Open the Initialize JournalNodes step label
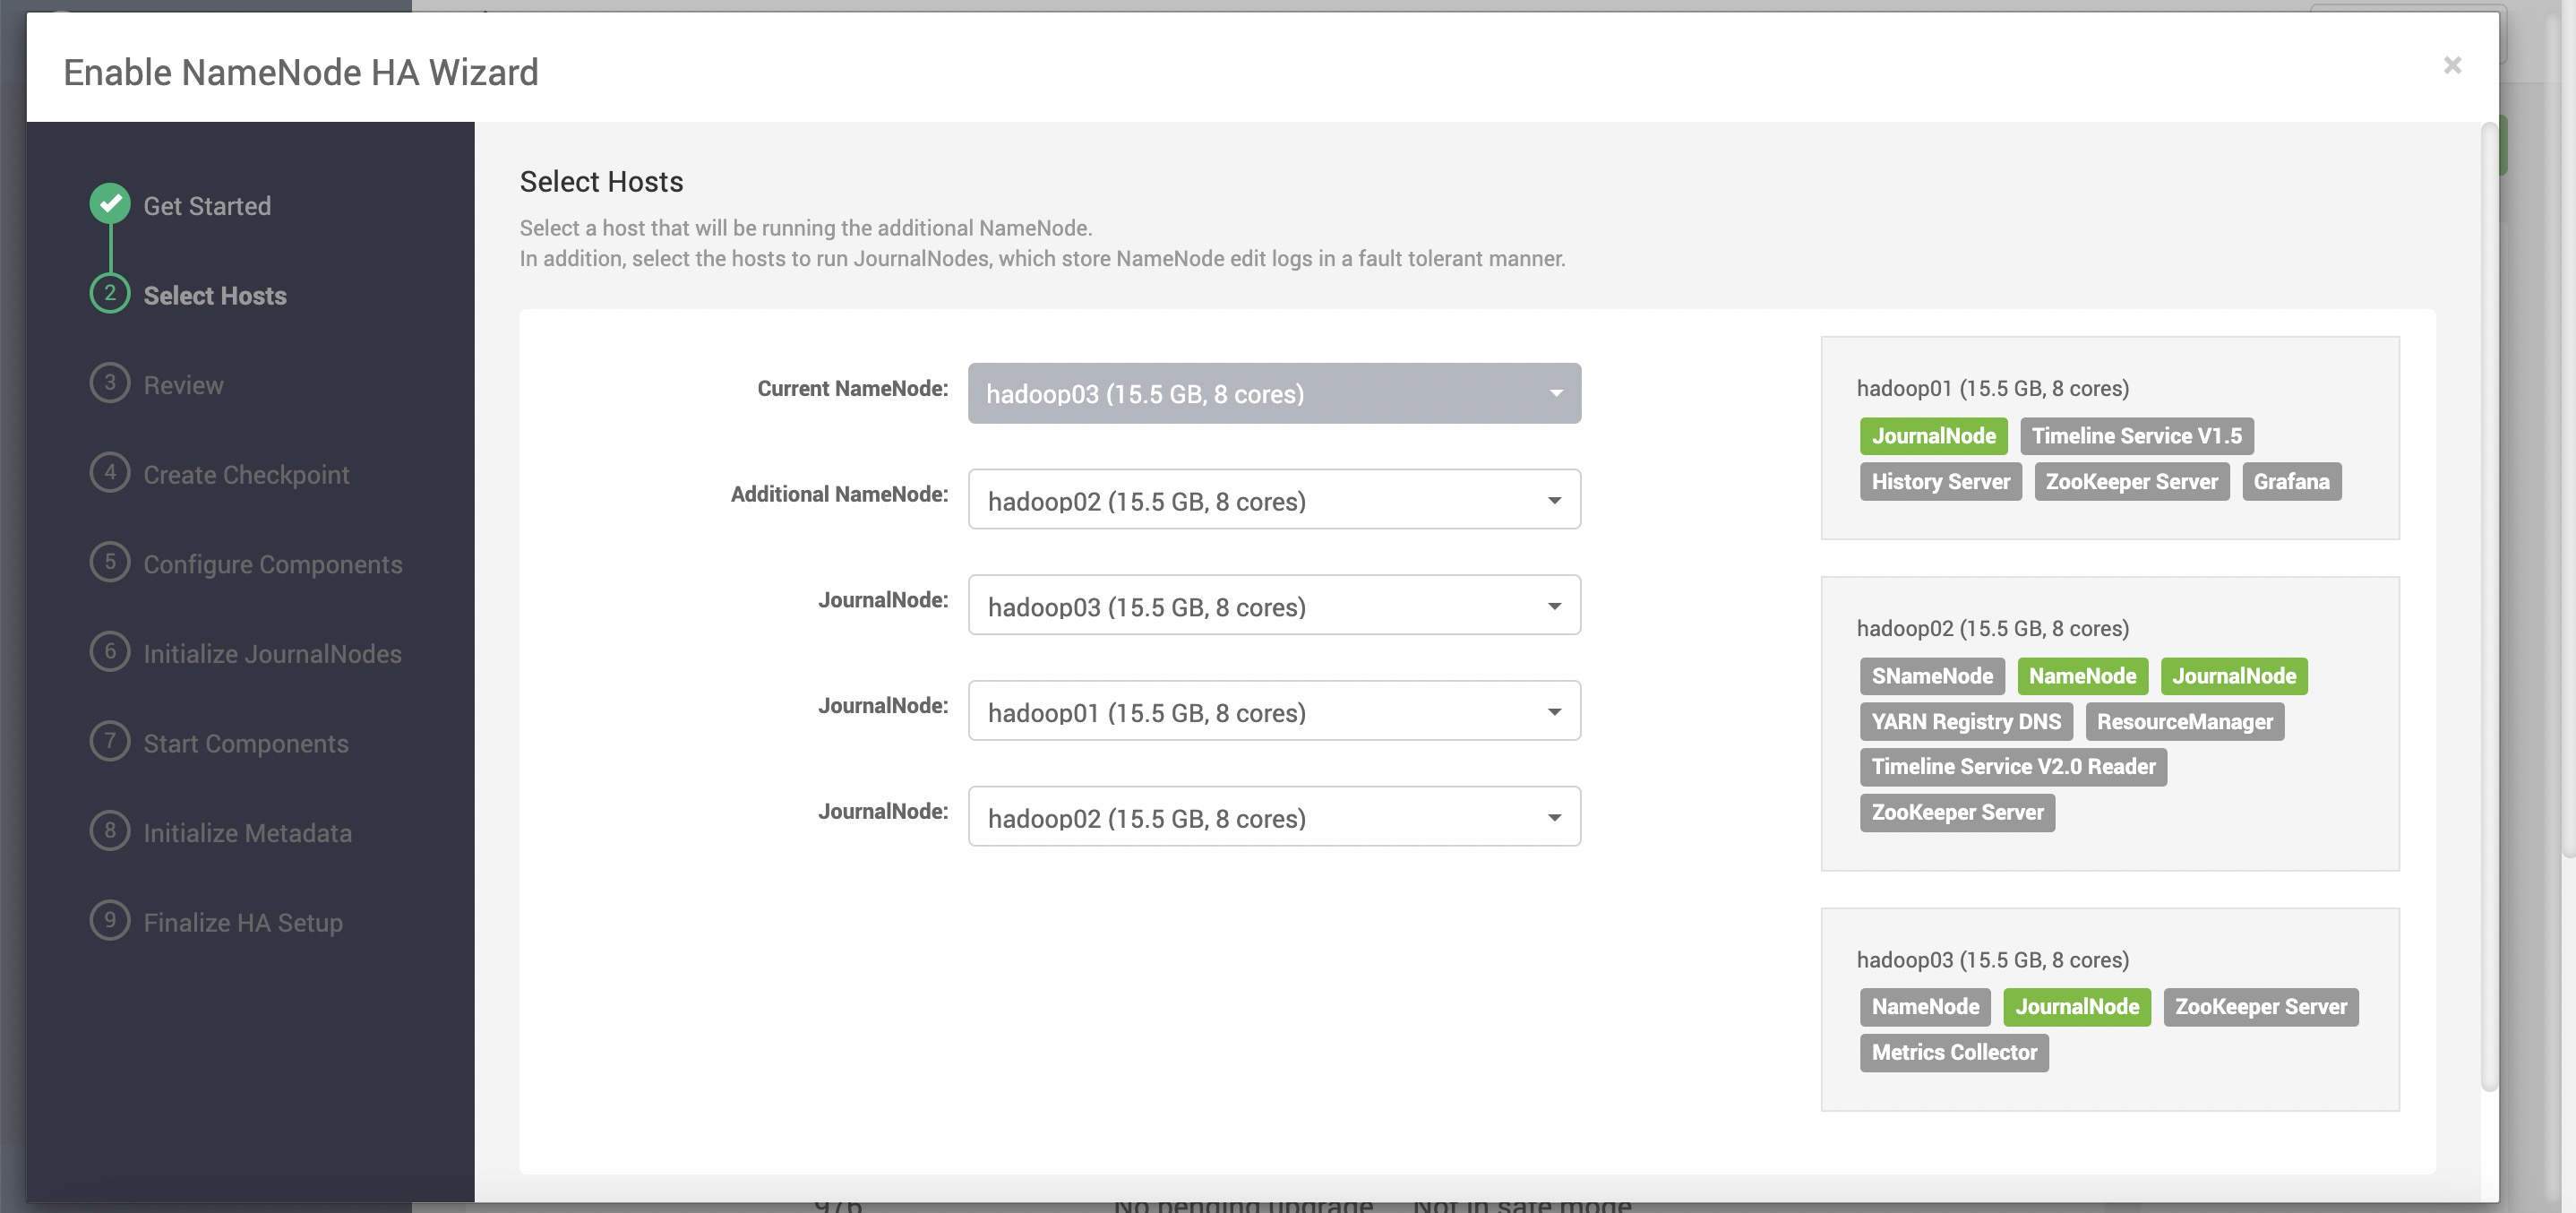The height and width of the screenshot is (1213, 2576). coord(272,654)
